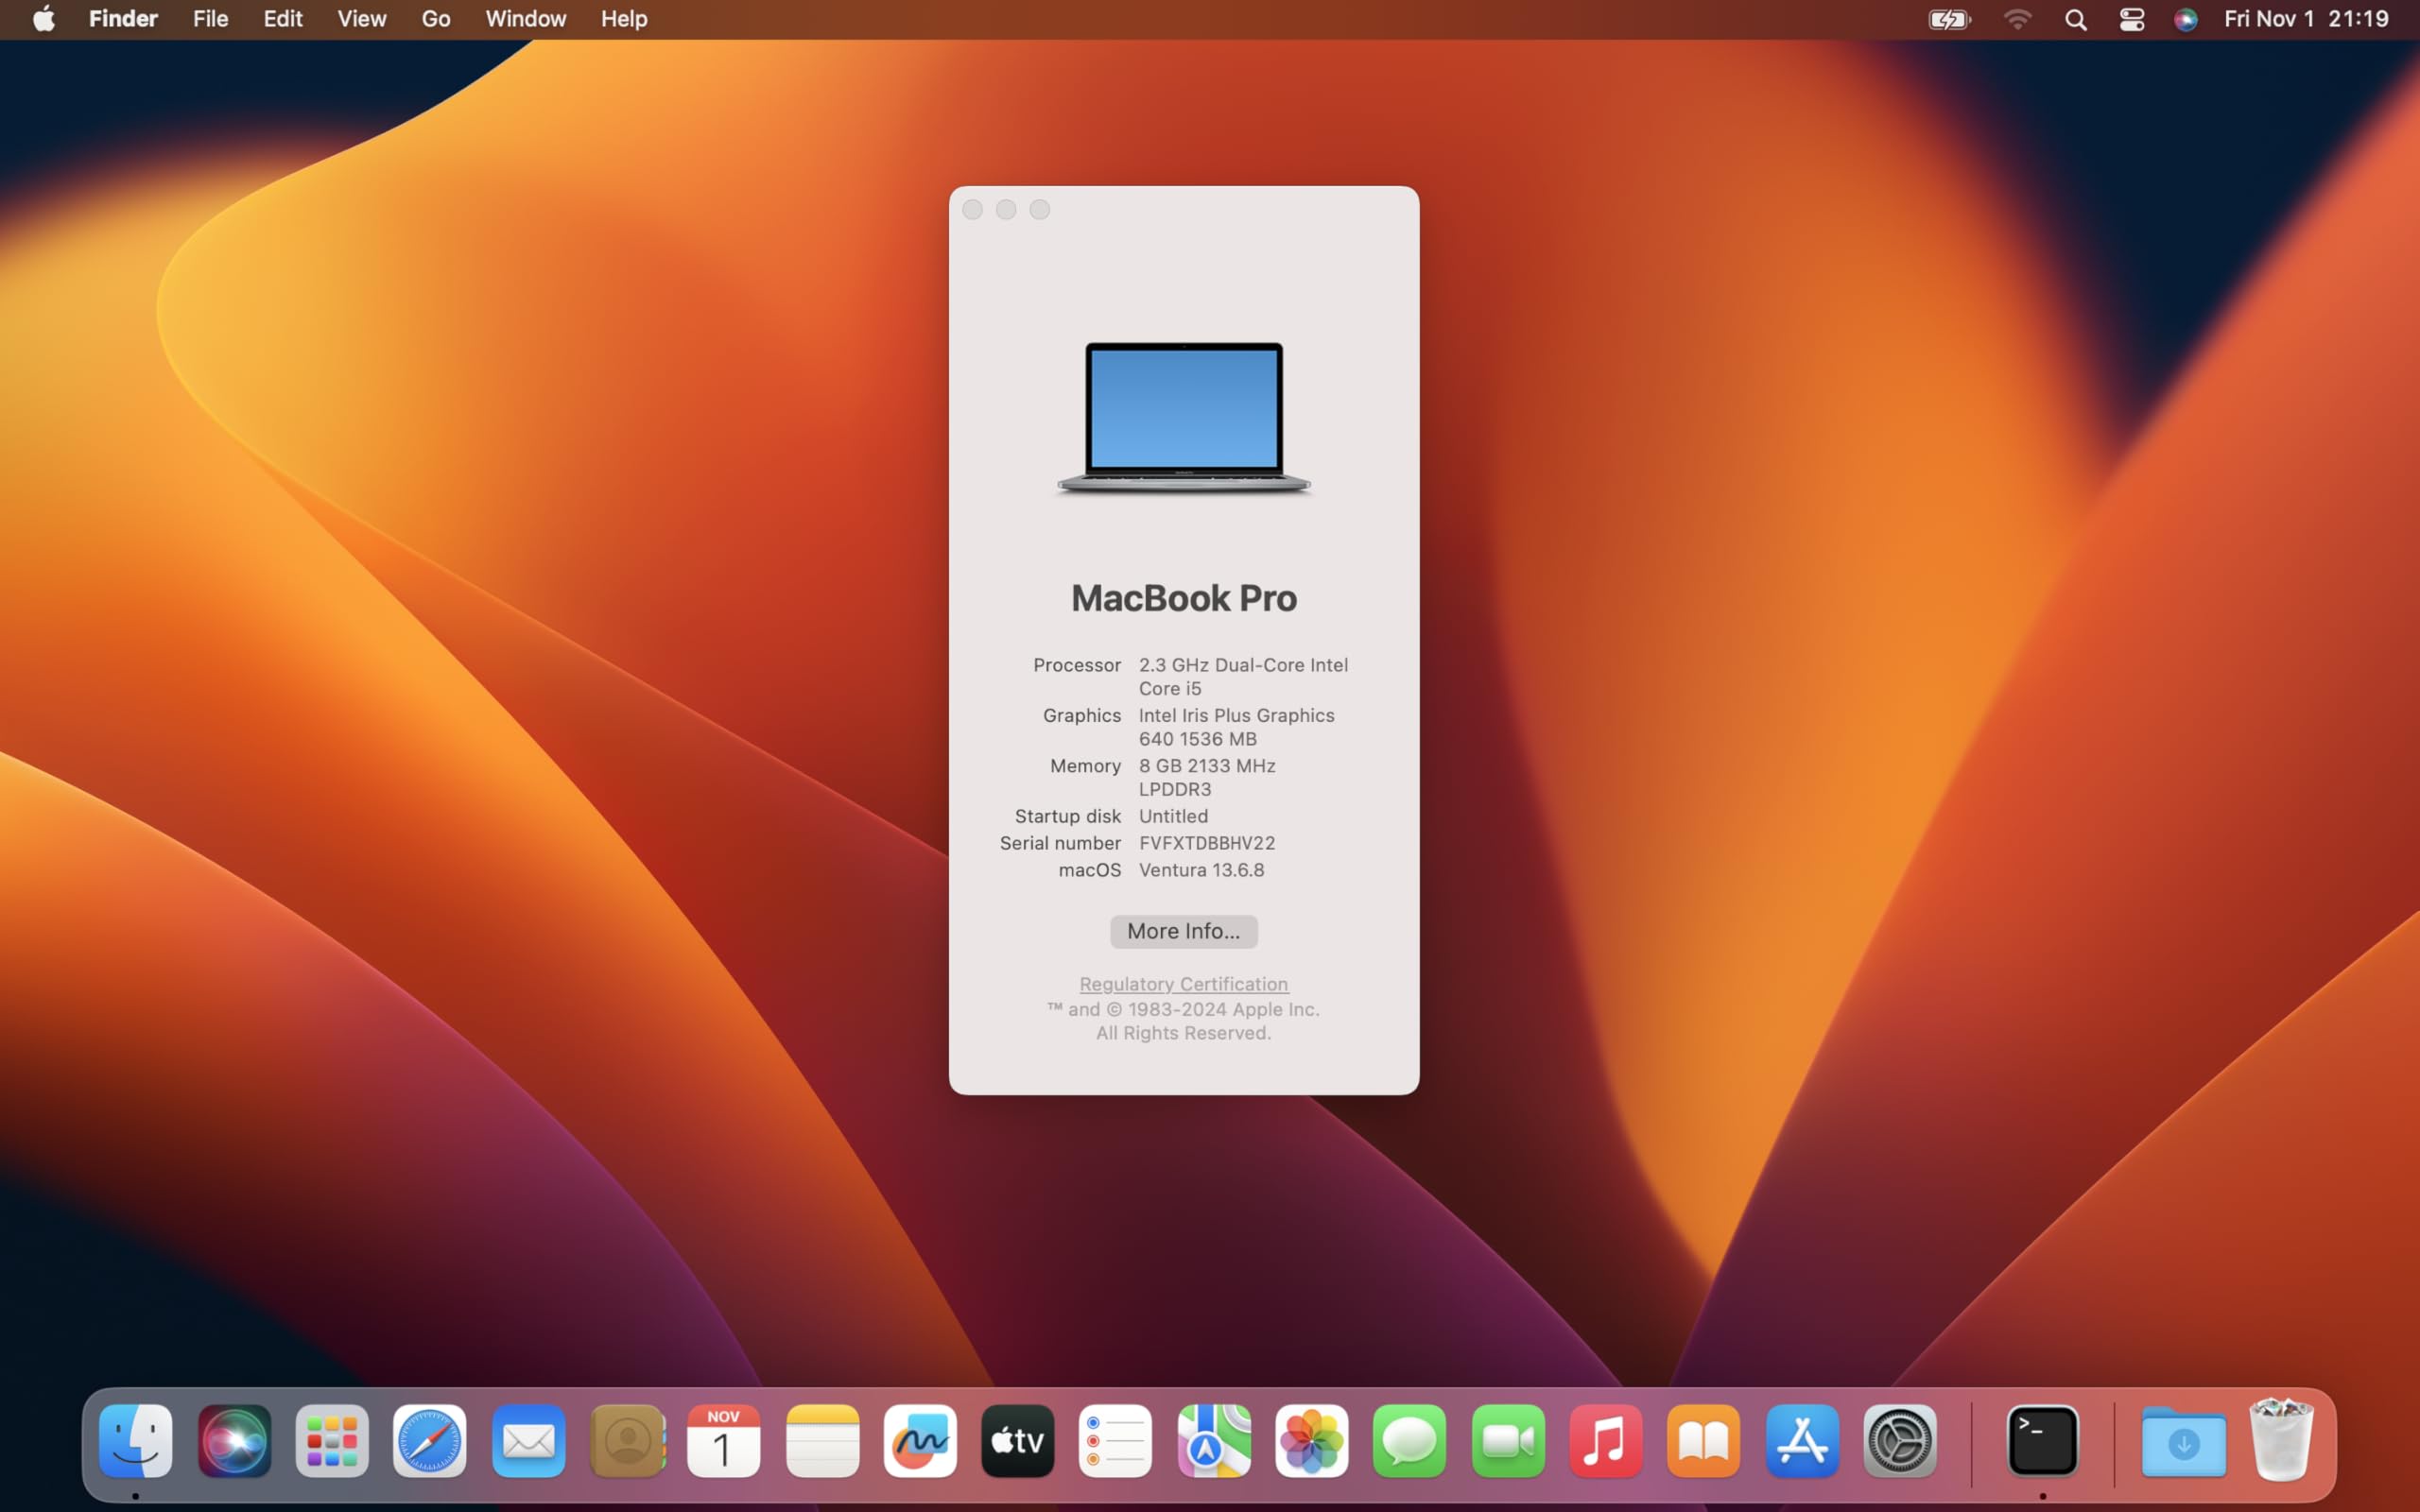Open the View menu
The width and height of the screenshot is (2420, 1512).
click(x=362, y=19)
